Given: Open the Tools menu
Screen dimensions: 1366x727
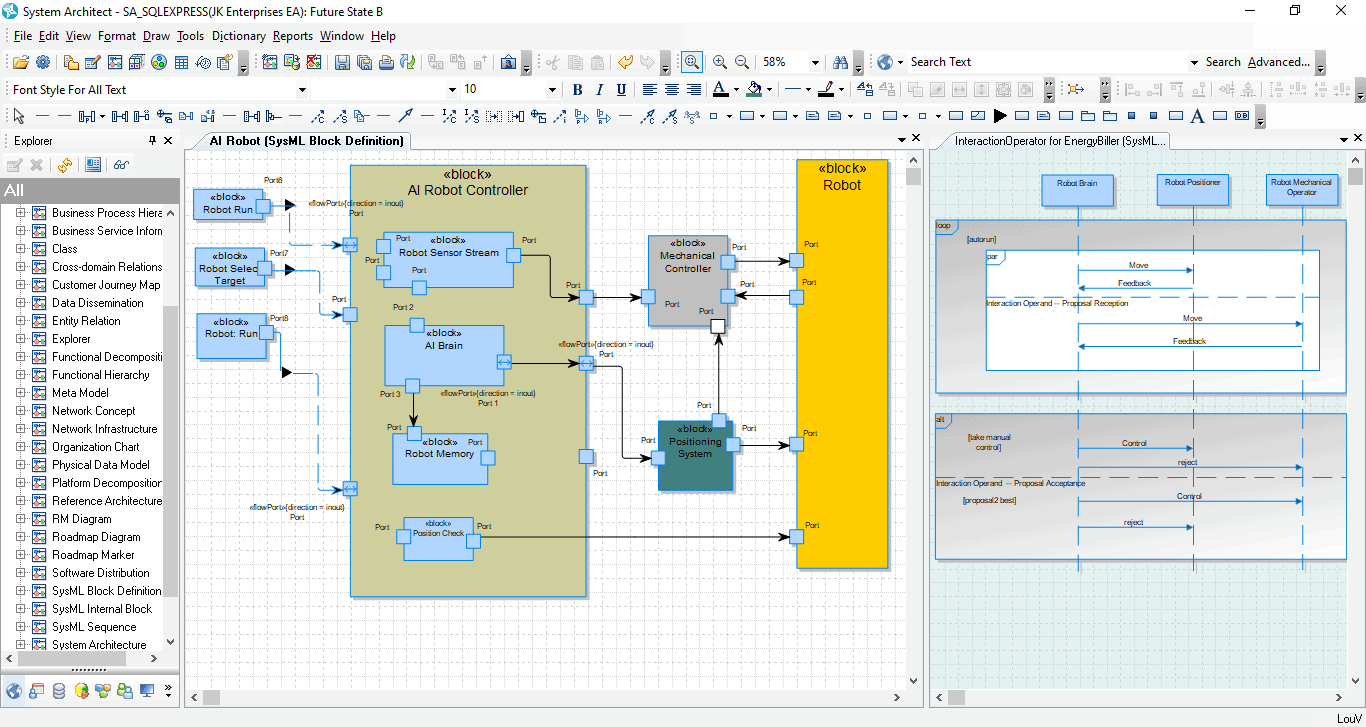Looking at the screenshot, I should 190,35.
